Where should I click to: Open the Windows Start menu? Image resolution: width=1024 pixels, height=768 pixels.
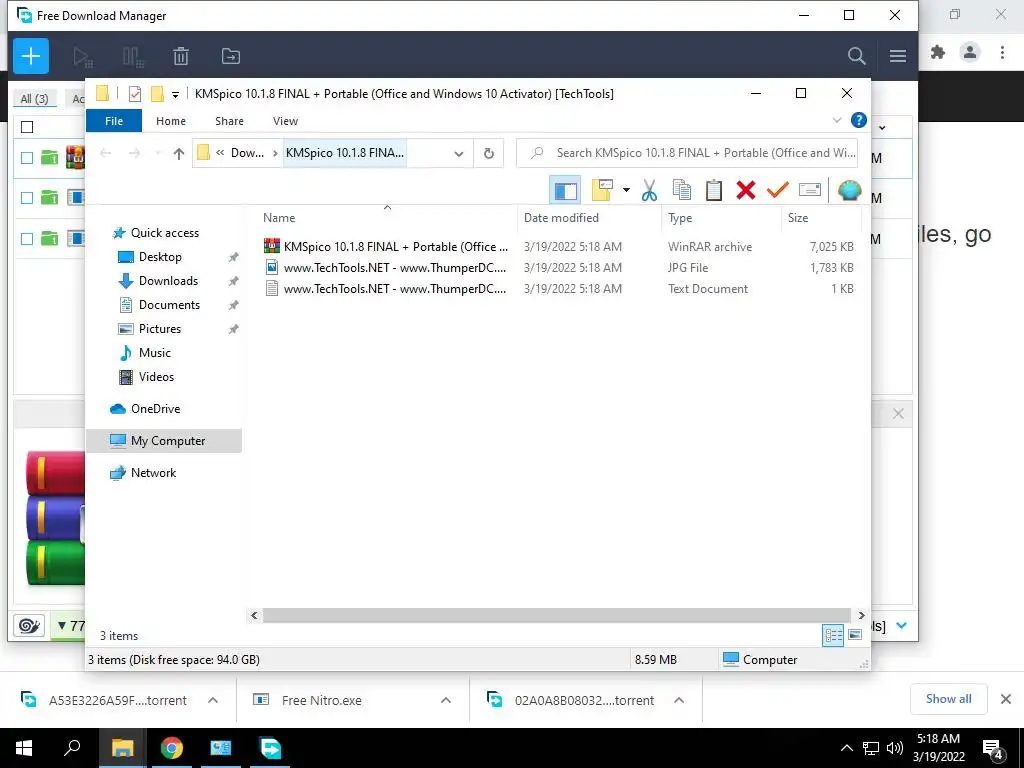tap(24, 748)
